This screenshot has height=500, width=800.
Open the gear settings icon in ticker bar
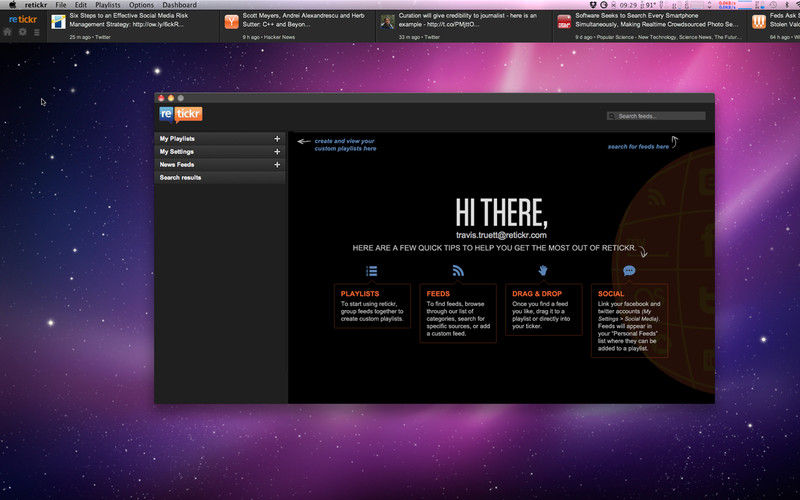point(22,32)
